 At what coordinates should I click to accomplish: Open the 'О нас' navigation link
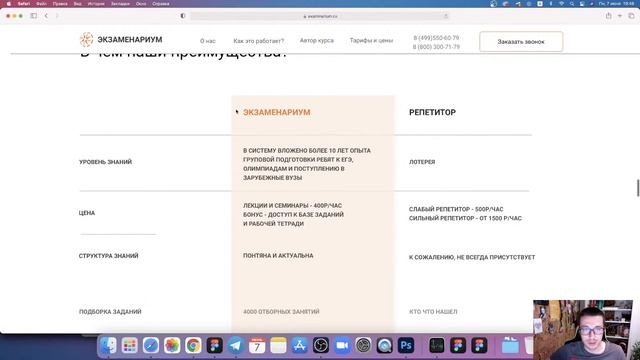tap(208, 41)
